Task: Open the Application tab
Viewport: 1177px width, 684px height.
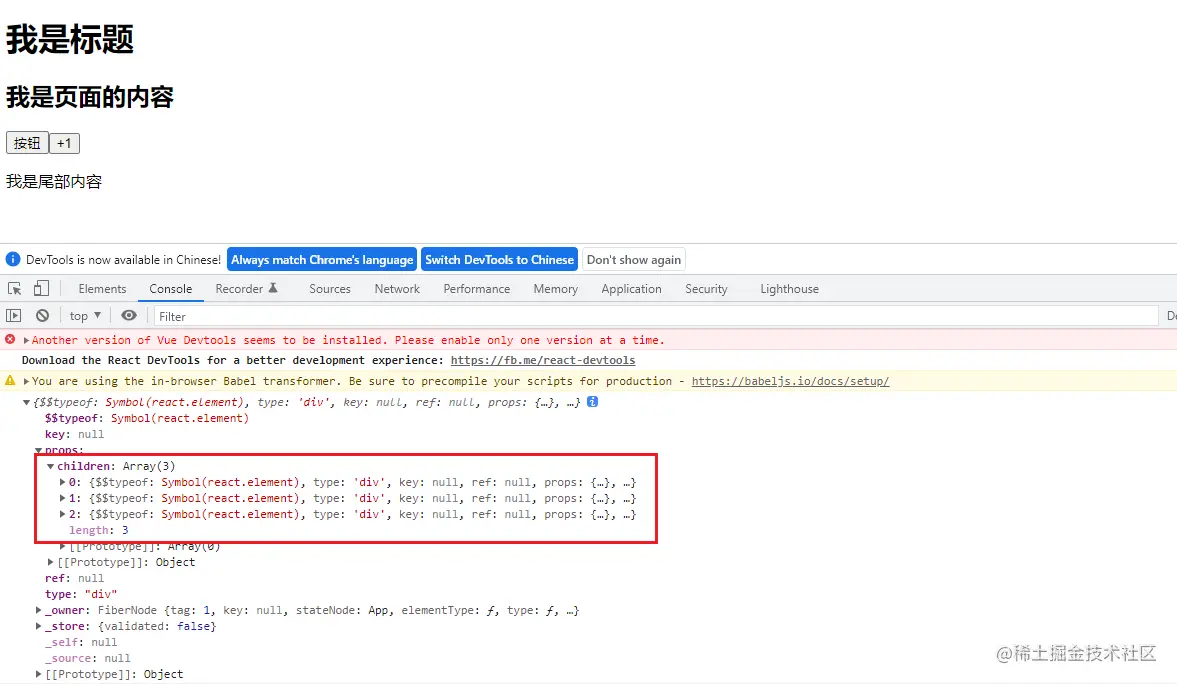Action: (631, 289)
